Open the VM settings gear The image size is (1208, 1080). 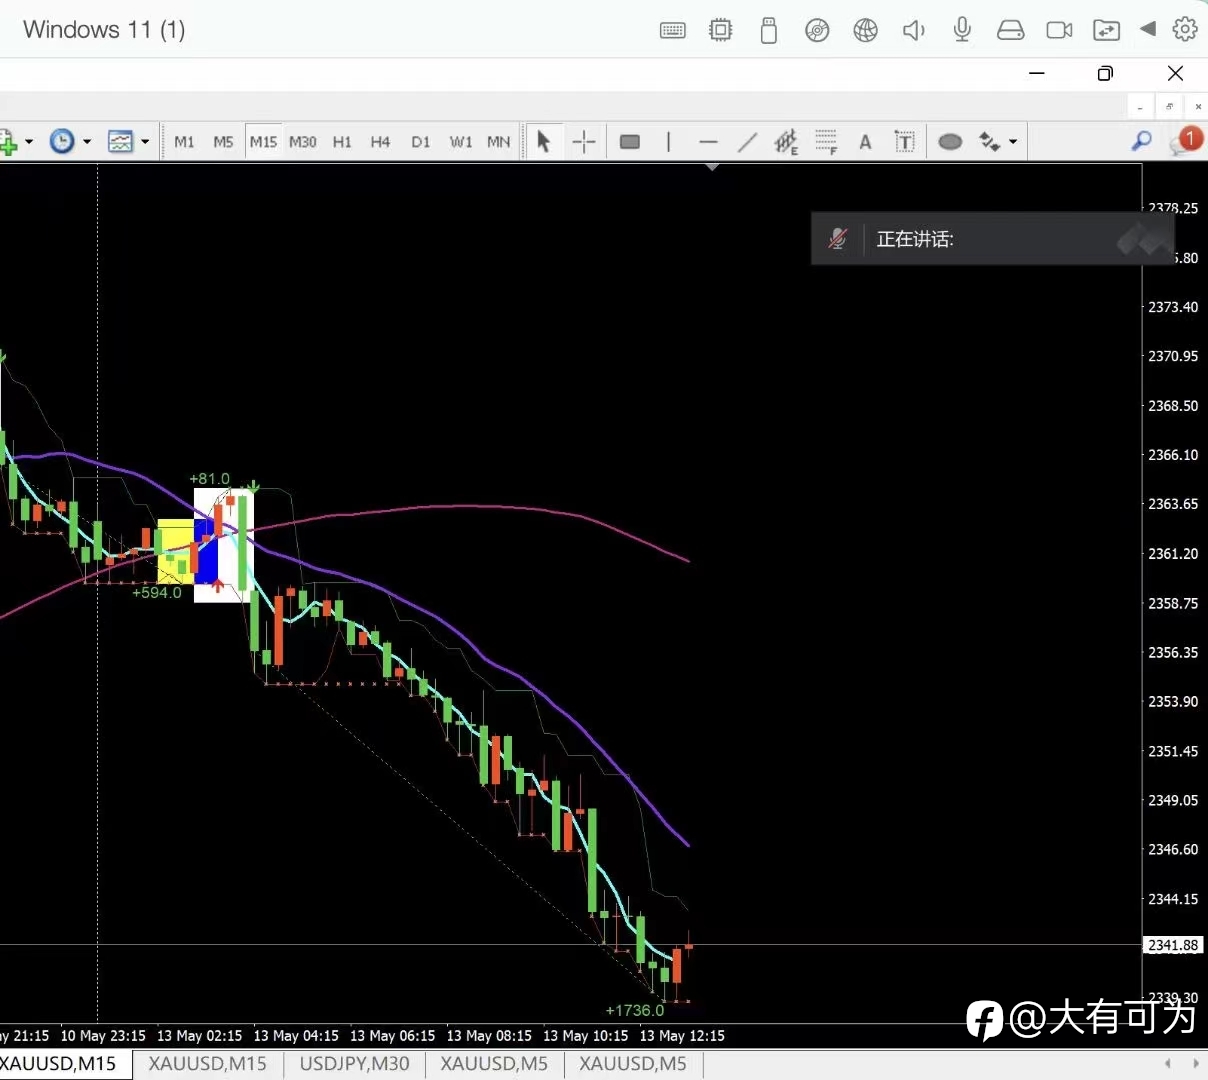(x=1185, y=29)
